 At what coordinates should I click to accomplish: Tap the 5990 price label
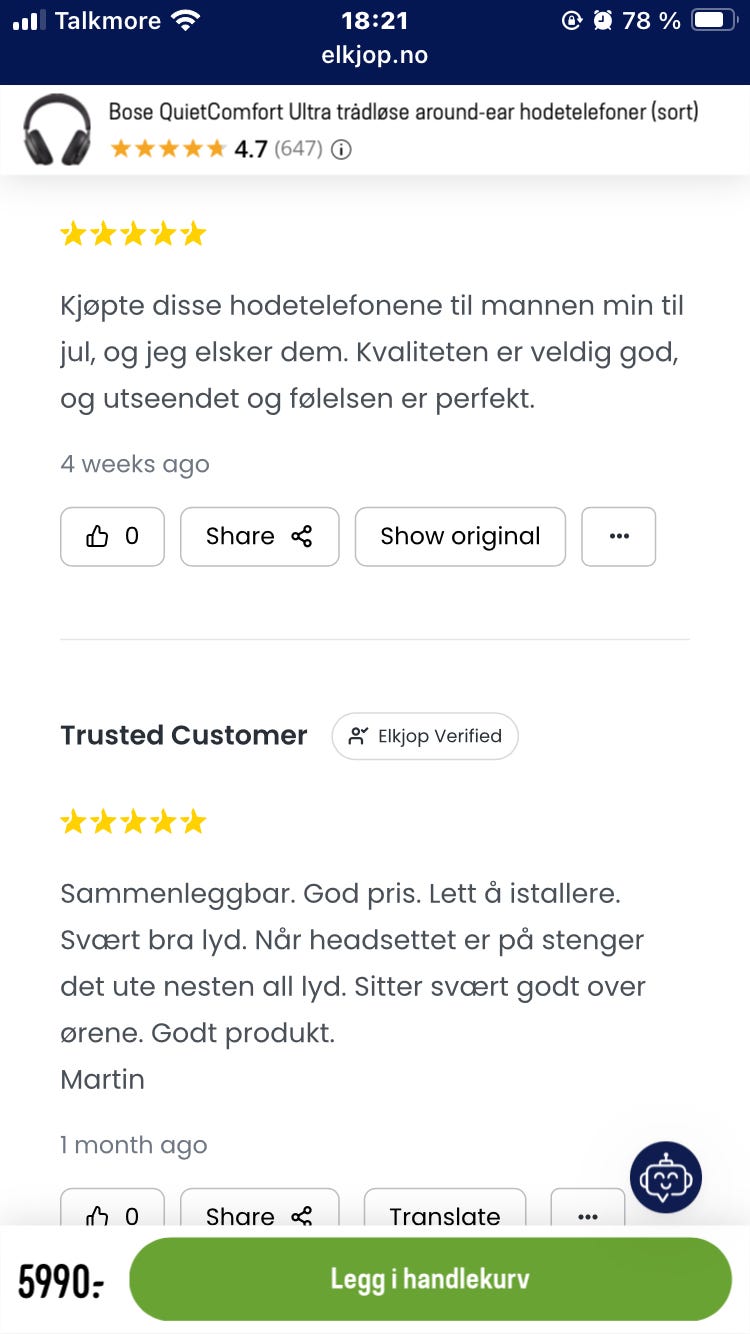pos(61,1281)
